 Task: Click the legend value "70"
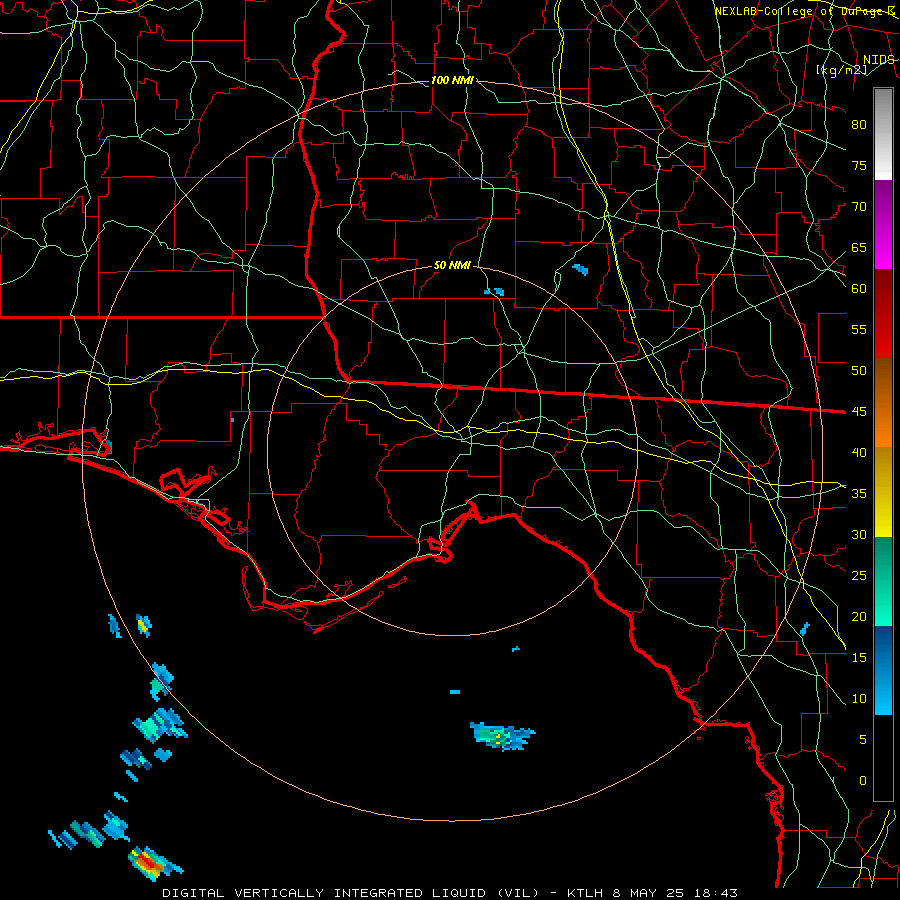(859, 207)
